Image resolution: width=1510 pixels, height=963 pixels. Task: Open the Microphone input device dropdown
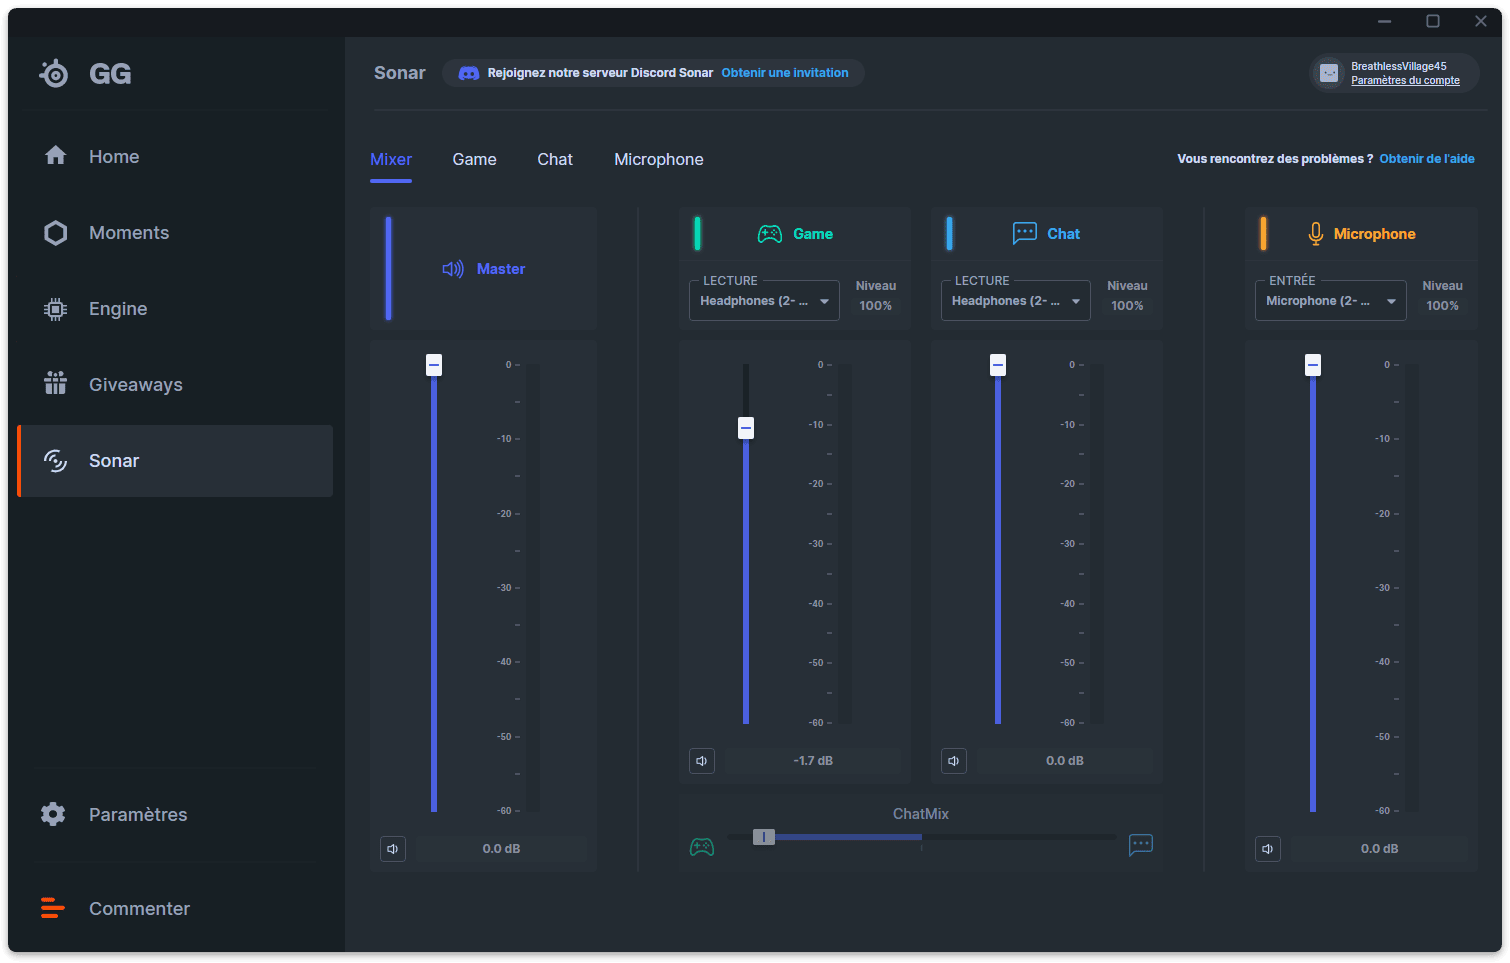tap(1331, 301)
